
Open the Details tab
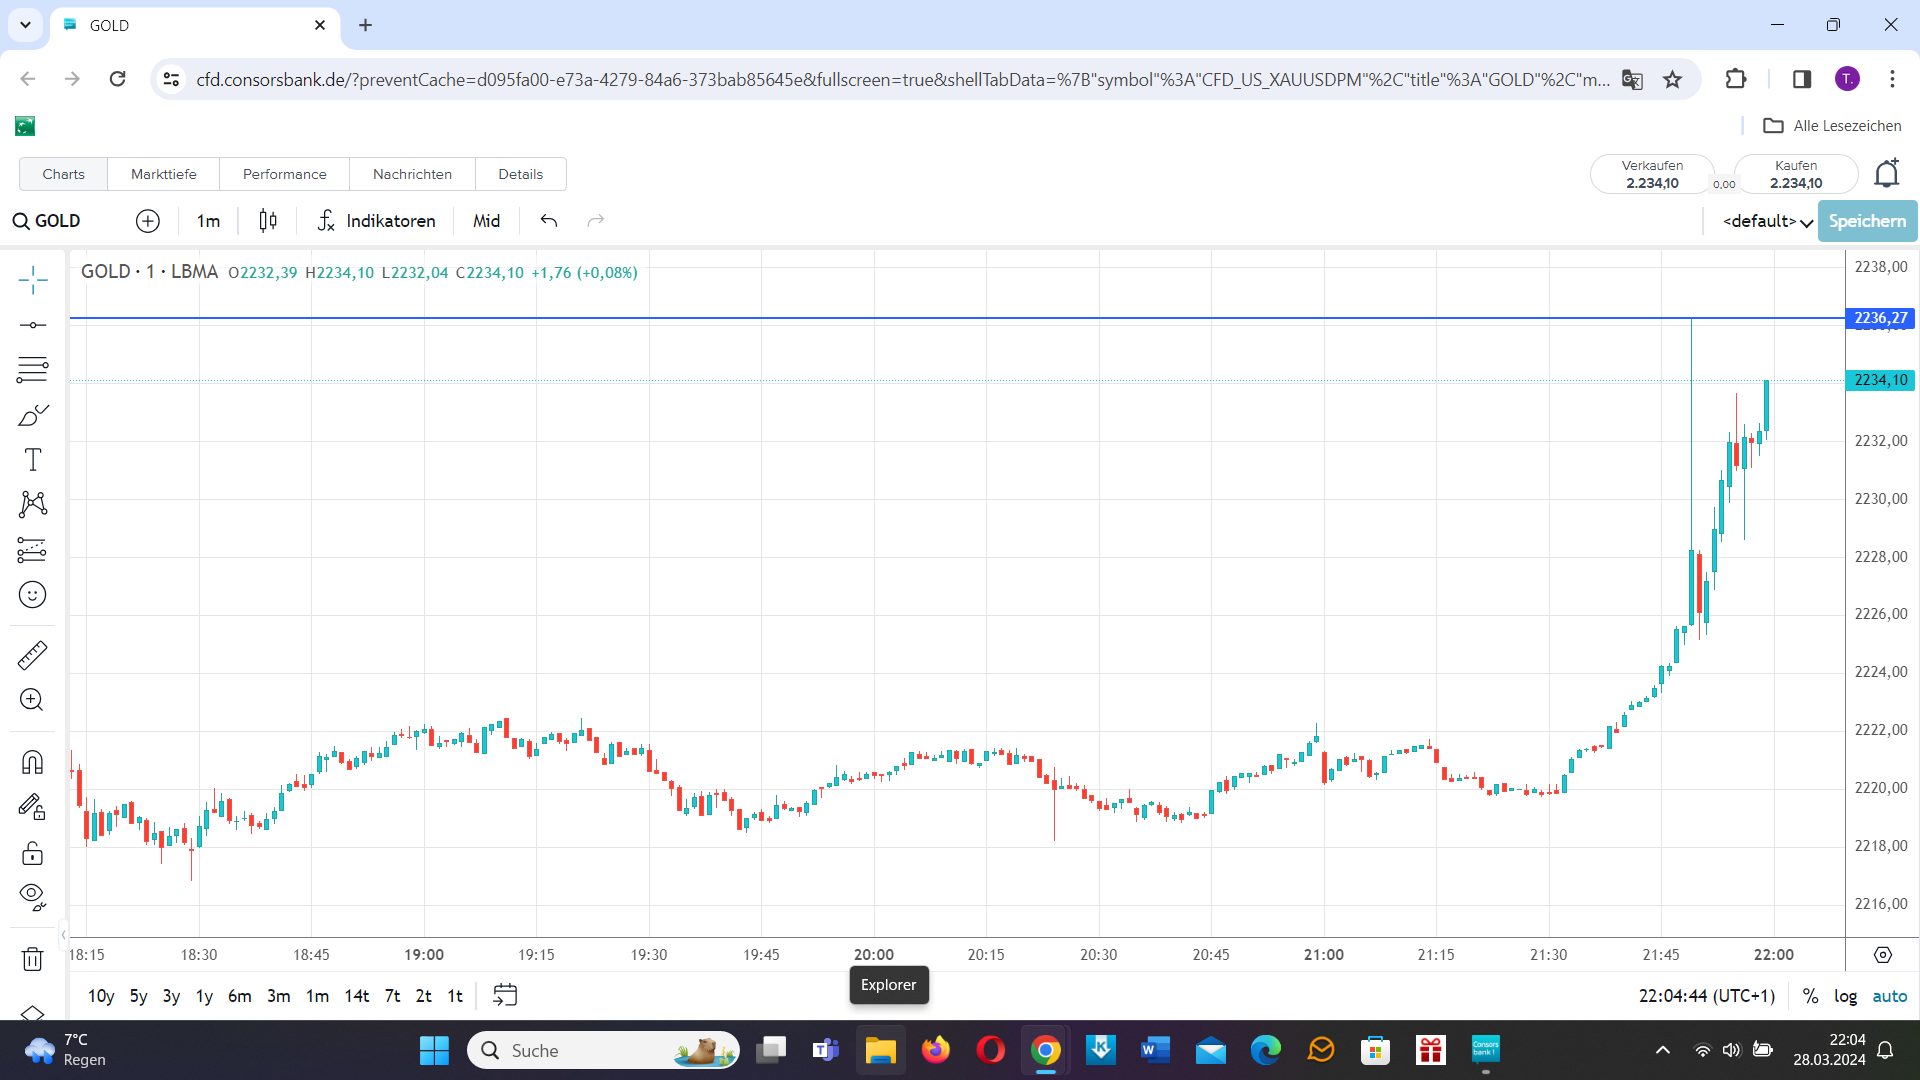[x=521, y=174]
